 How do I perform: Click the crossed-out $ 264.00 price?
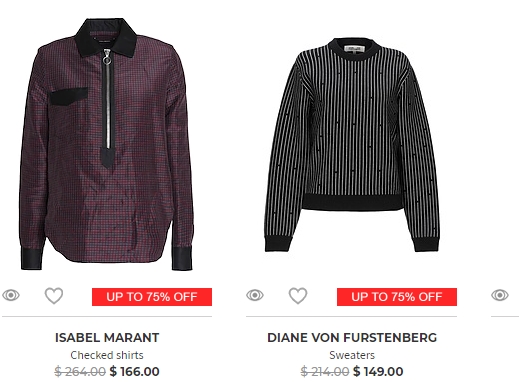point(80,371)
